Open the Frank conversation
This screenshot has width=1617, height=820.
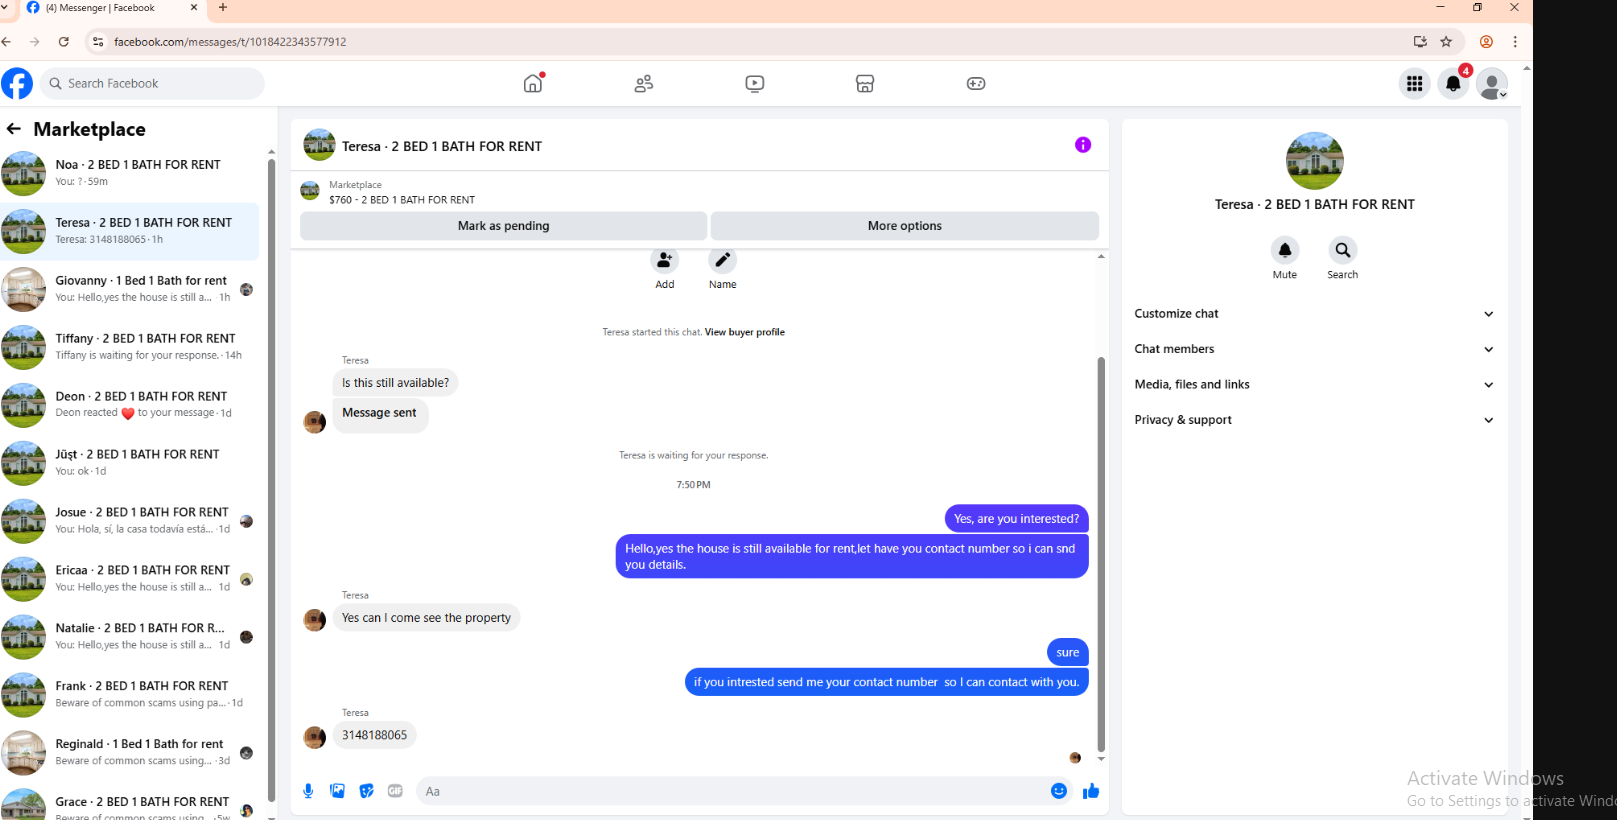(130, 695)
